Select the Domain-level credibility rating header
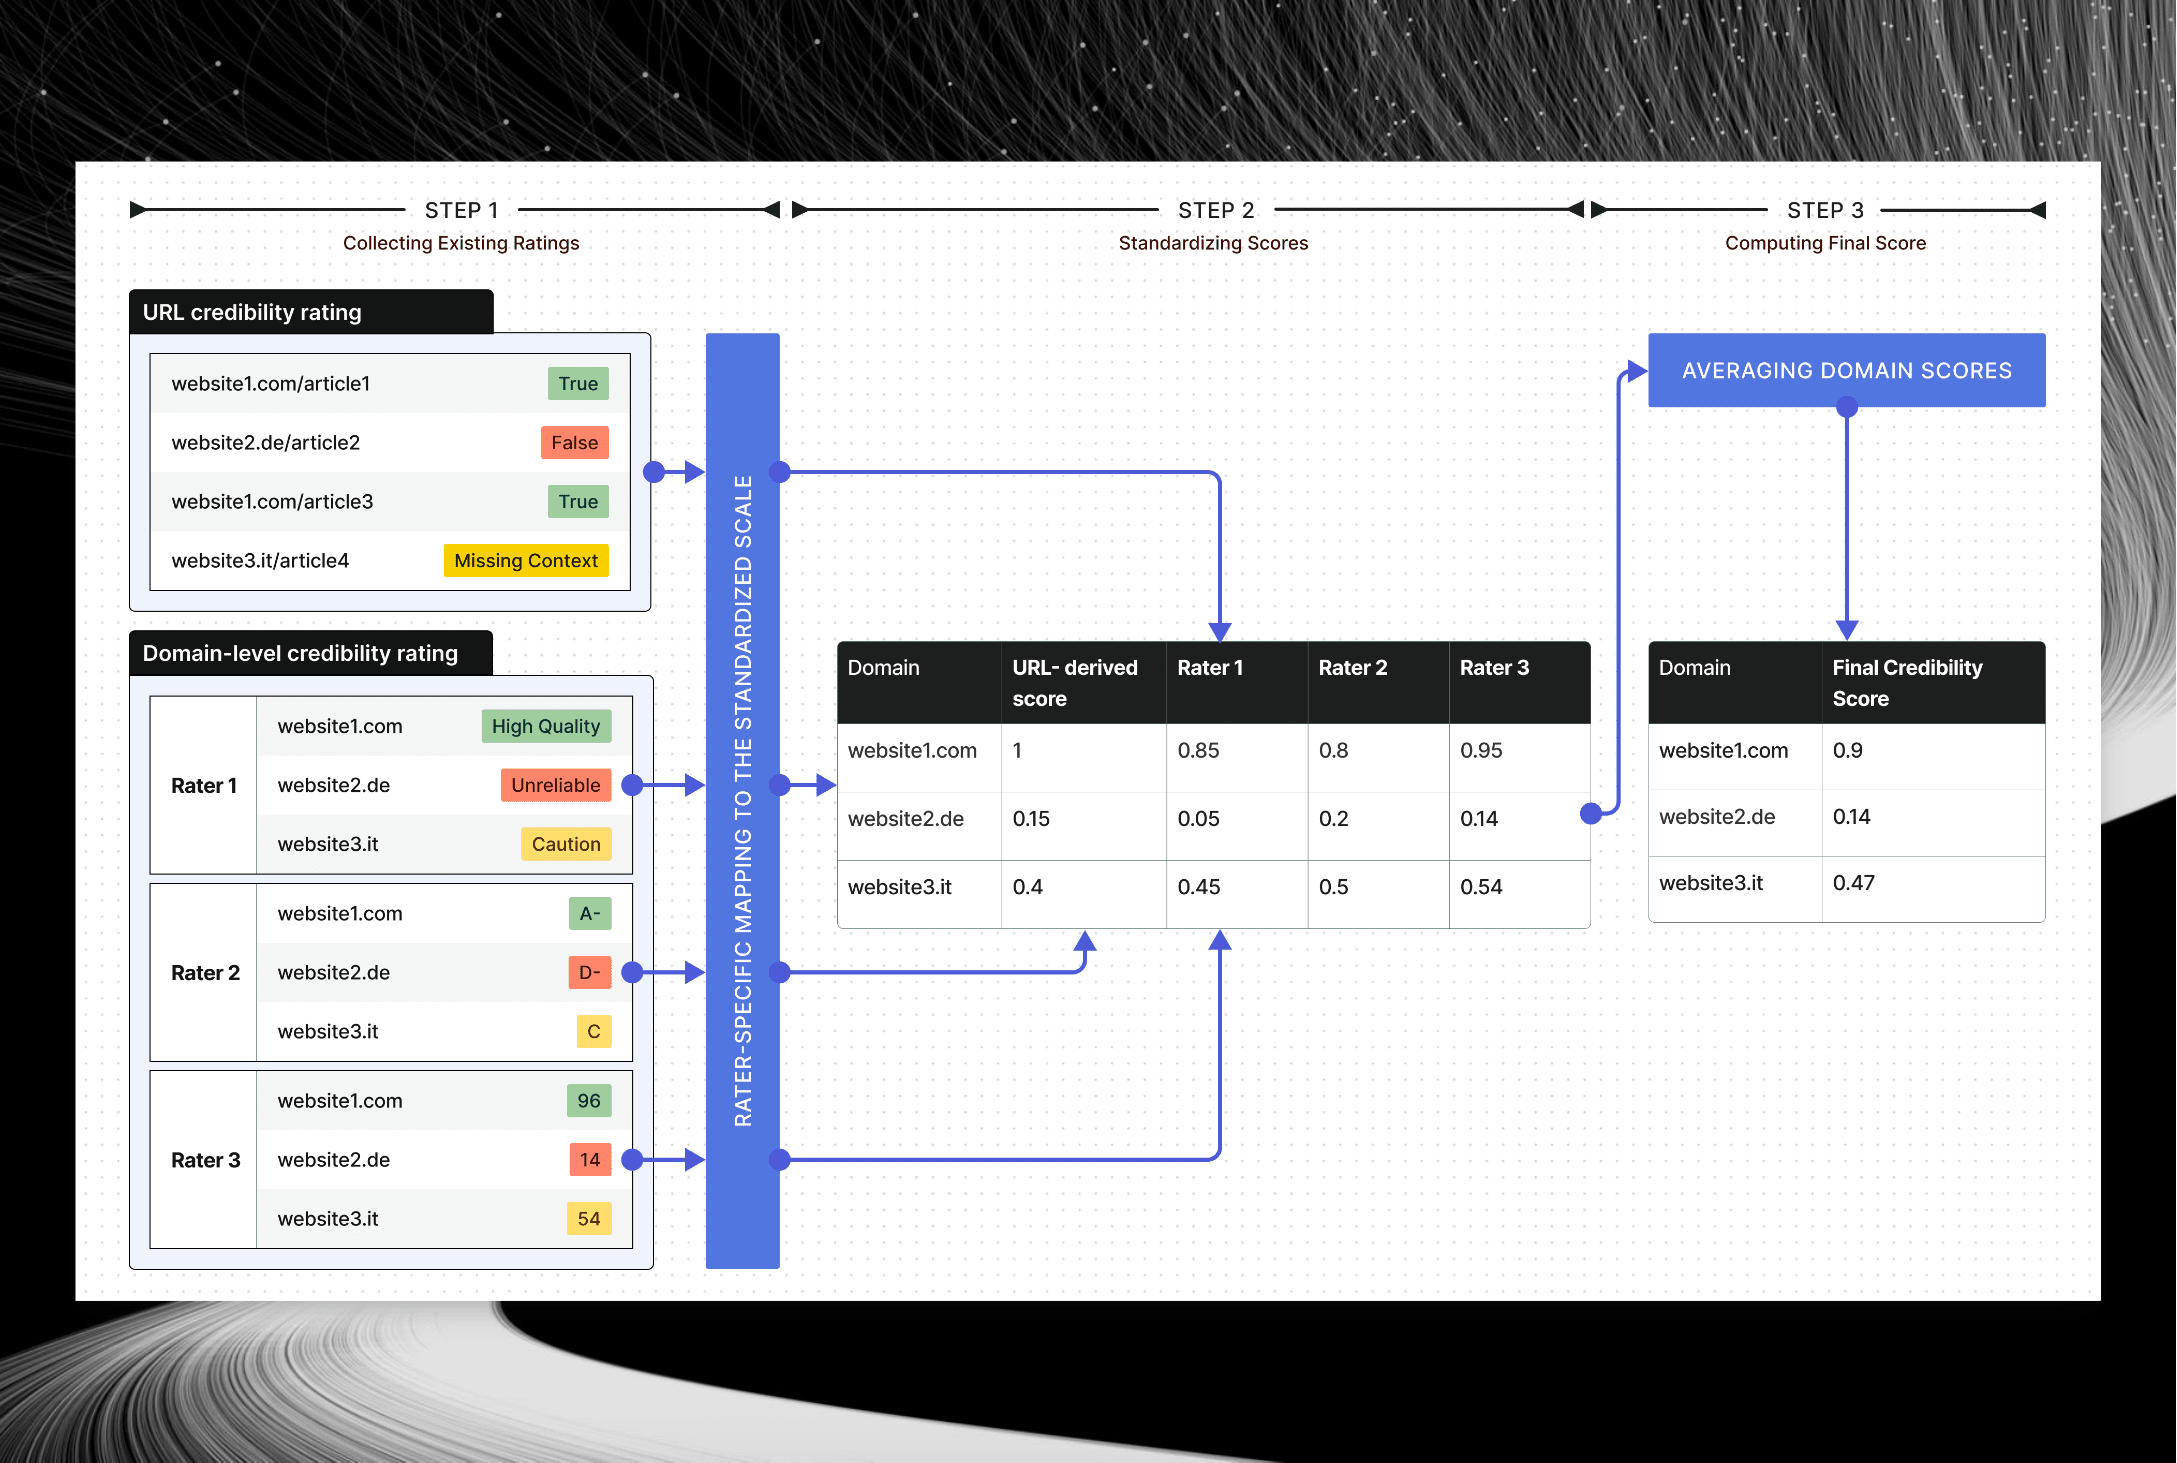This screenshot has height=1463, width=2177. tap(310, 653)
